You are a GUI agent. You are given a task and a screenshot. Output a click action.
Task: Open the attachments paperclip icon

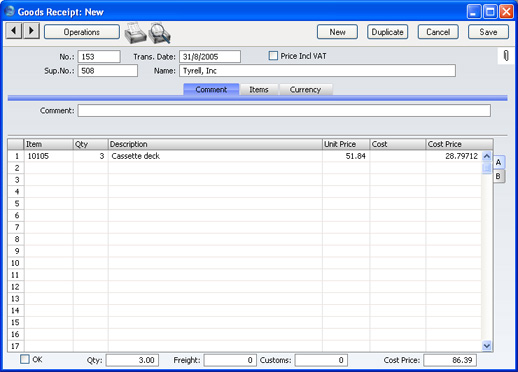click(506, 56)
